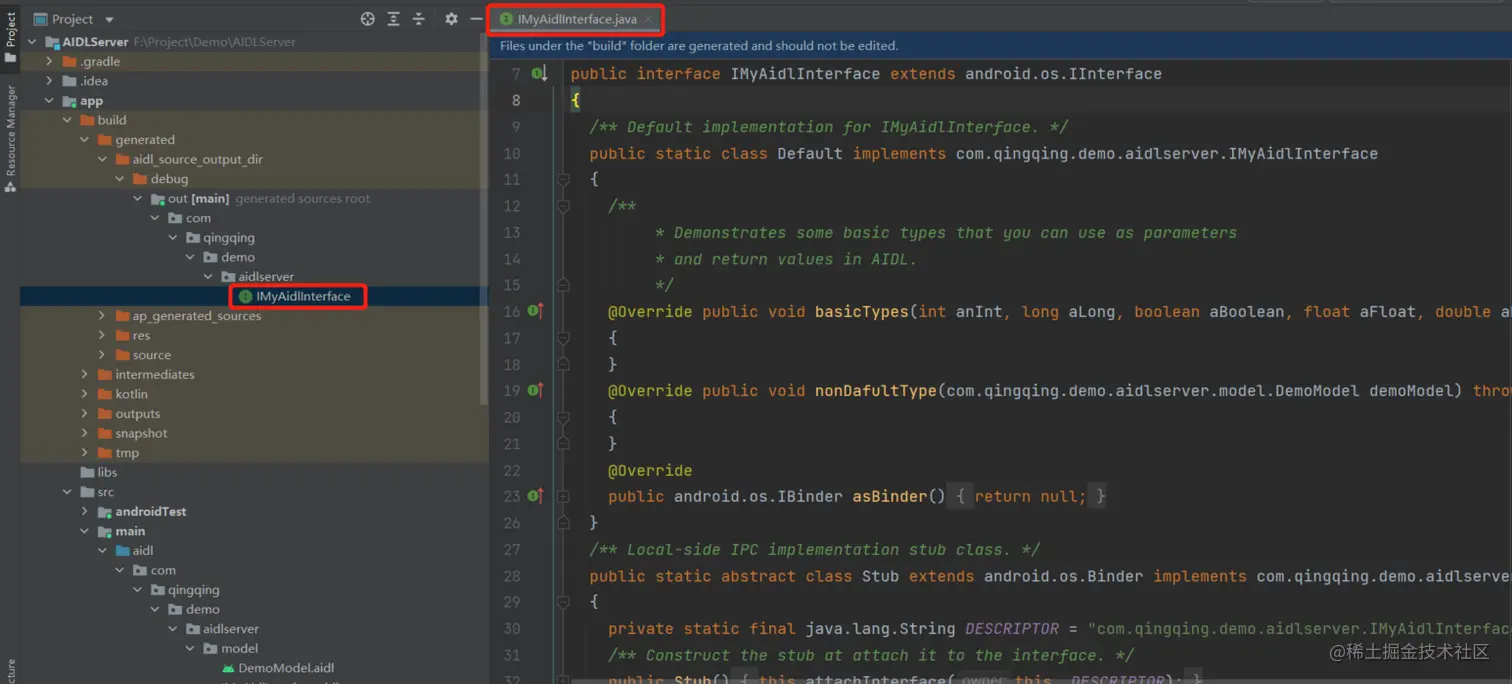This screenshot has width=1512, height=684.
Task: Select the out [main] generated sources root
Action: (260, 198)
